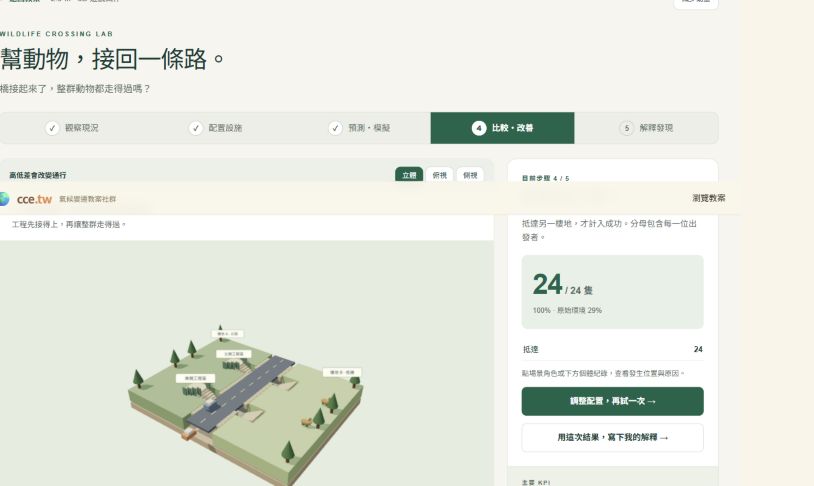Select the orange vehicle in the underpass
The width and height of the screenshot is (814, 486).
(x=188, y=433)
